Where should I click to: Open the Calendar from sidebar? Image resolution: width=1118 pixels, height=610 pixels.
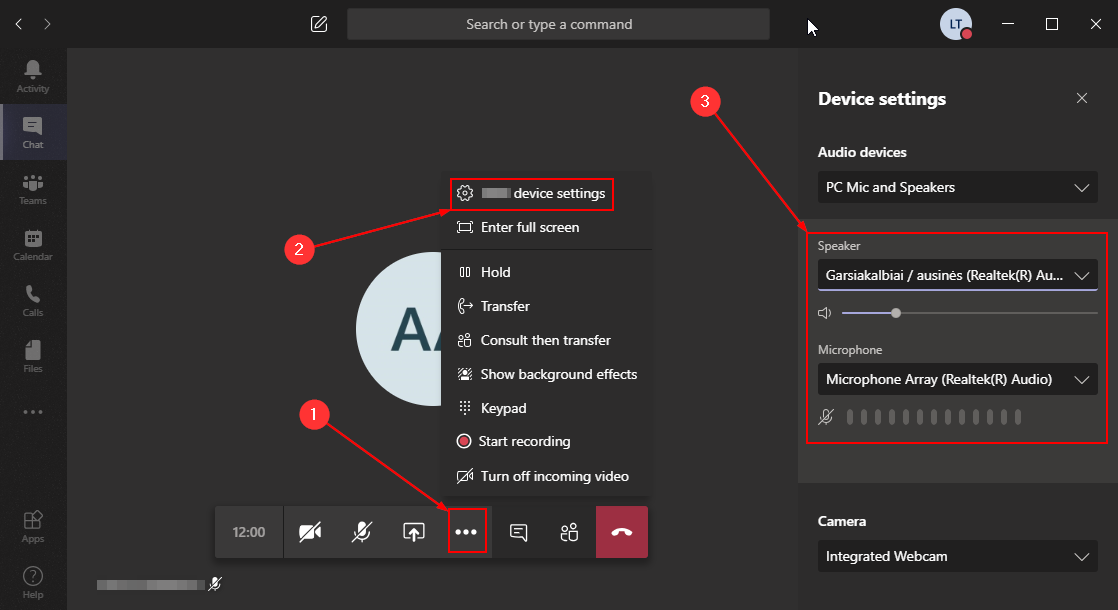(x=33, y=244)
